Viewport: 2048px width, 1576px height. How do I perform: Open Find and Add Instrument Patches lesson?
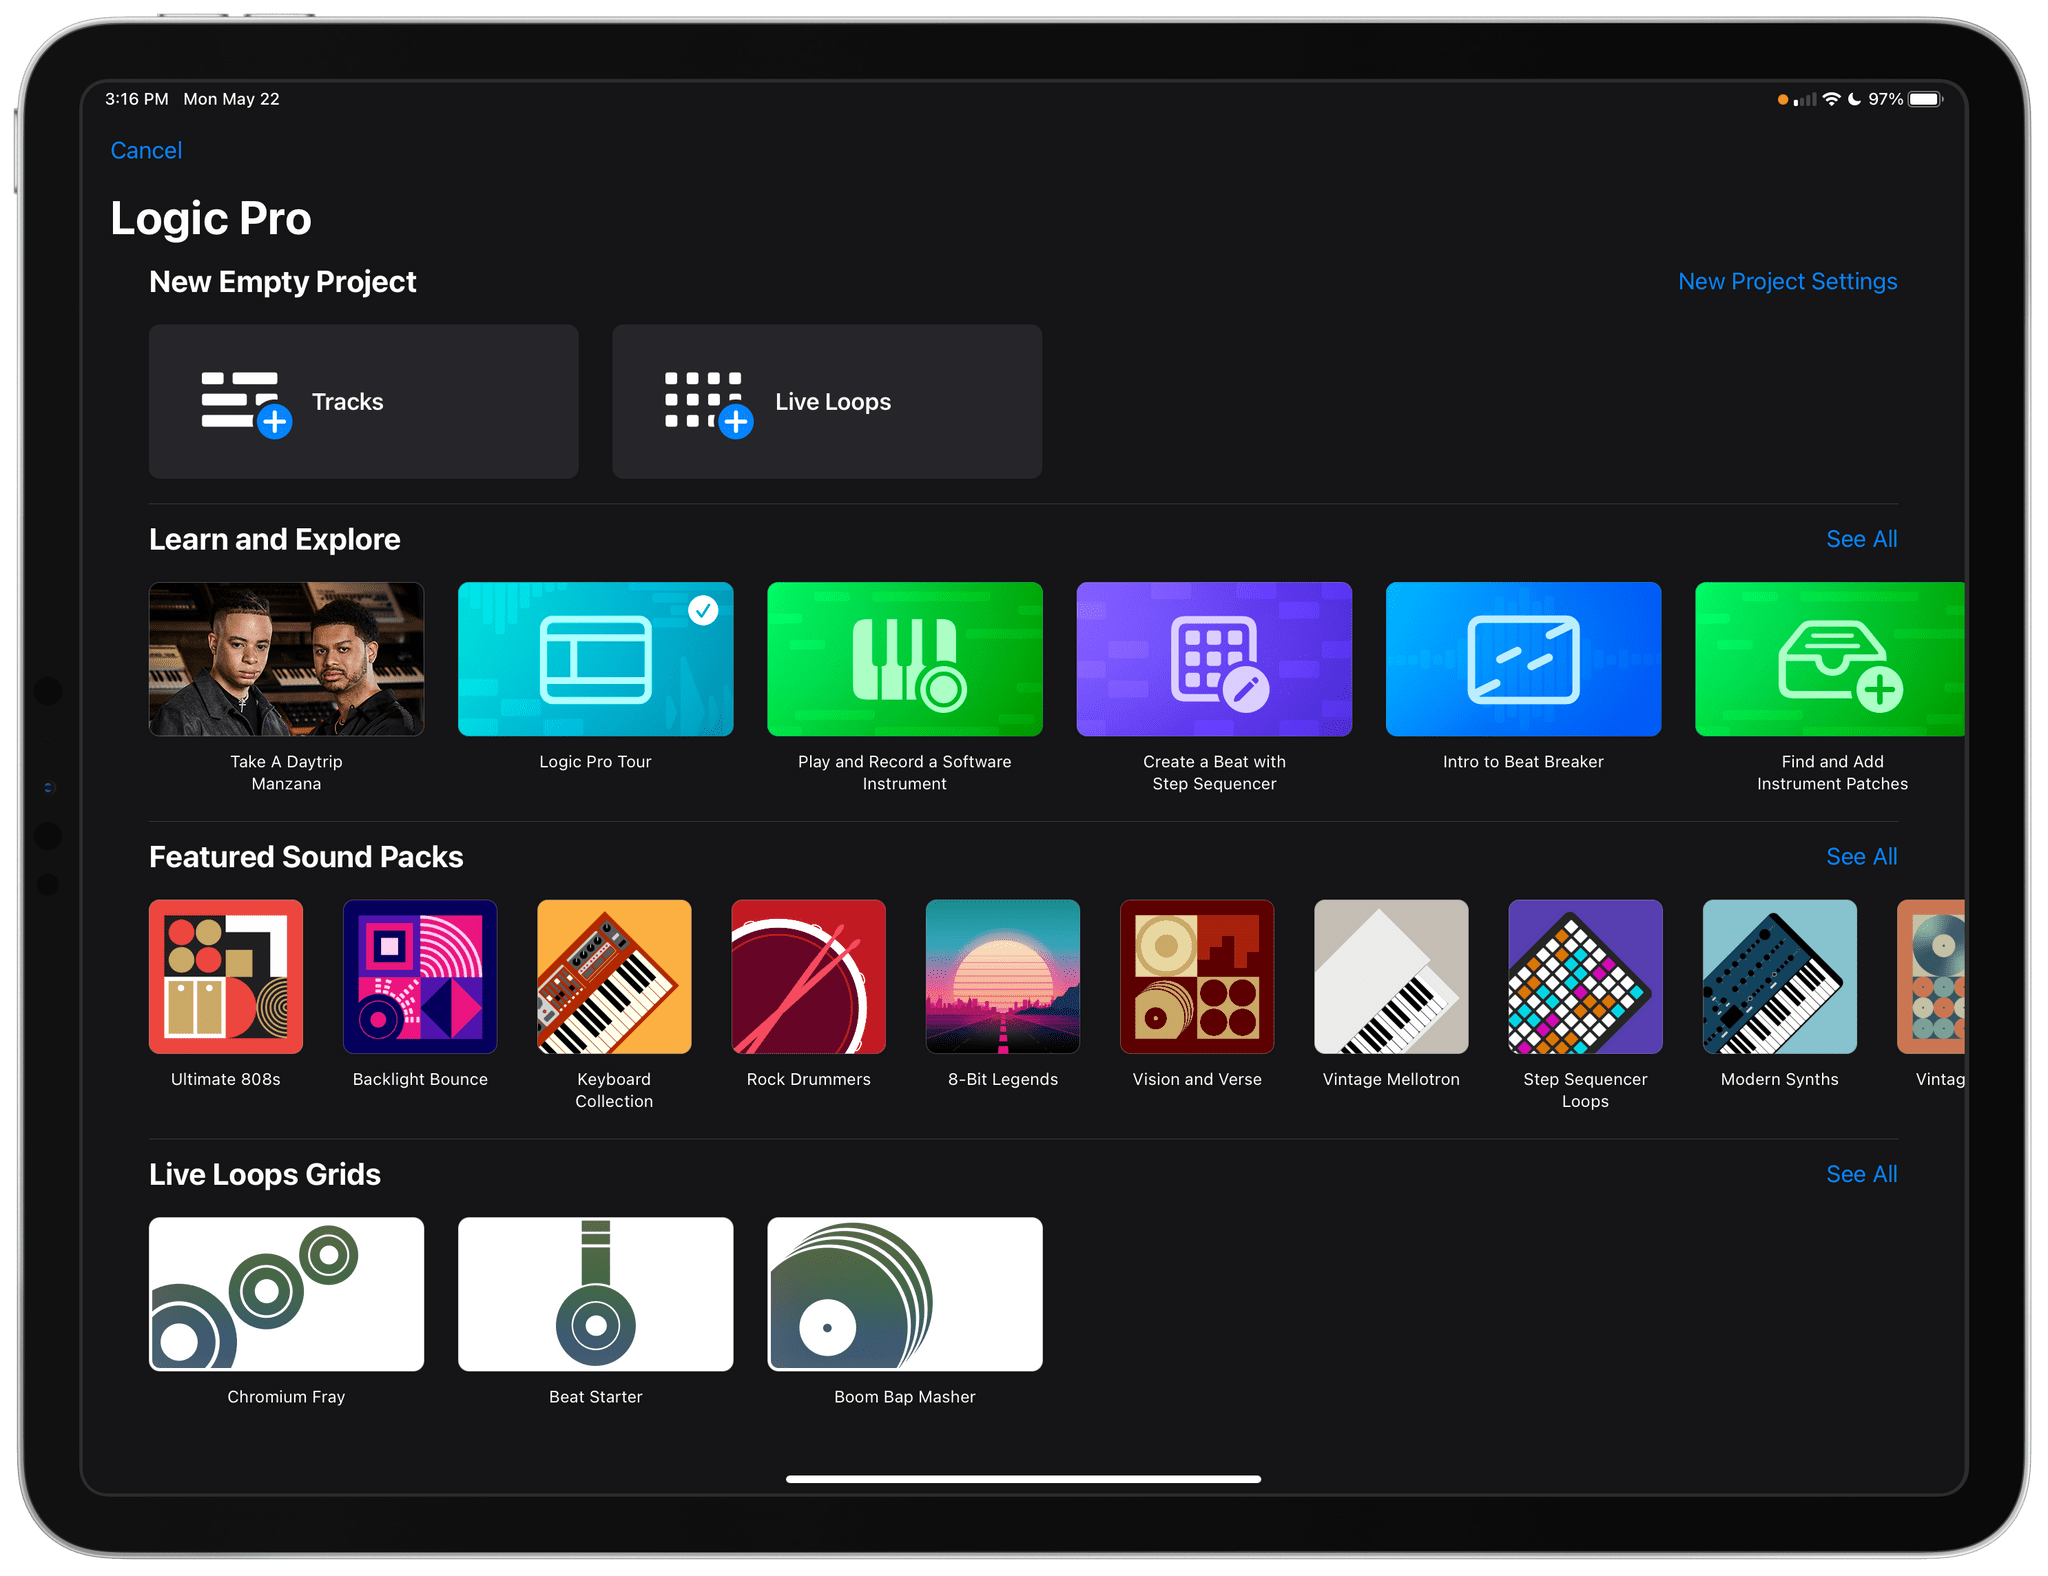[x=1830, y=659]
